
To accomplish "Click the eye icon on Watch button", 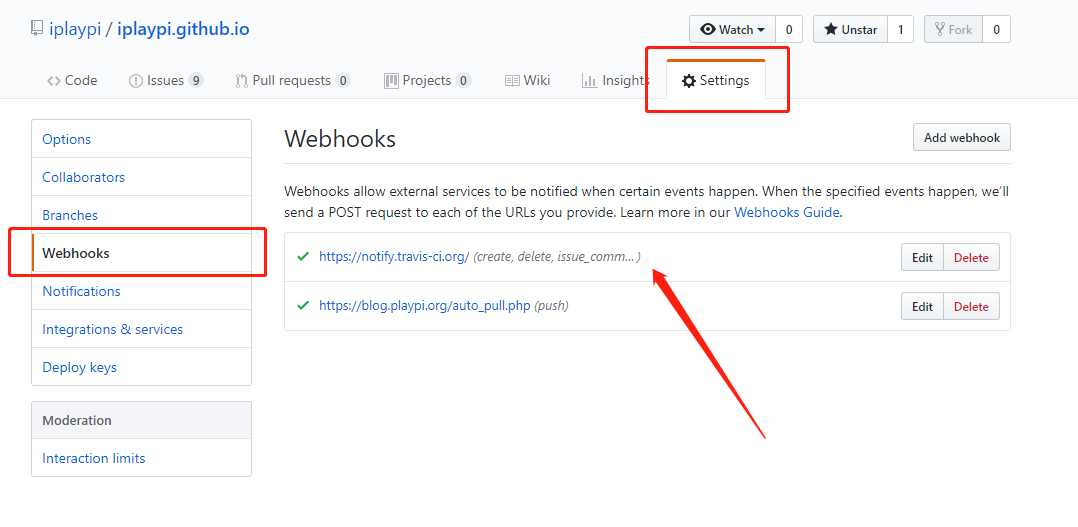I will [x=707, y=30].
